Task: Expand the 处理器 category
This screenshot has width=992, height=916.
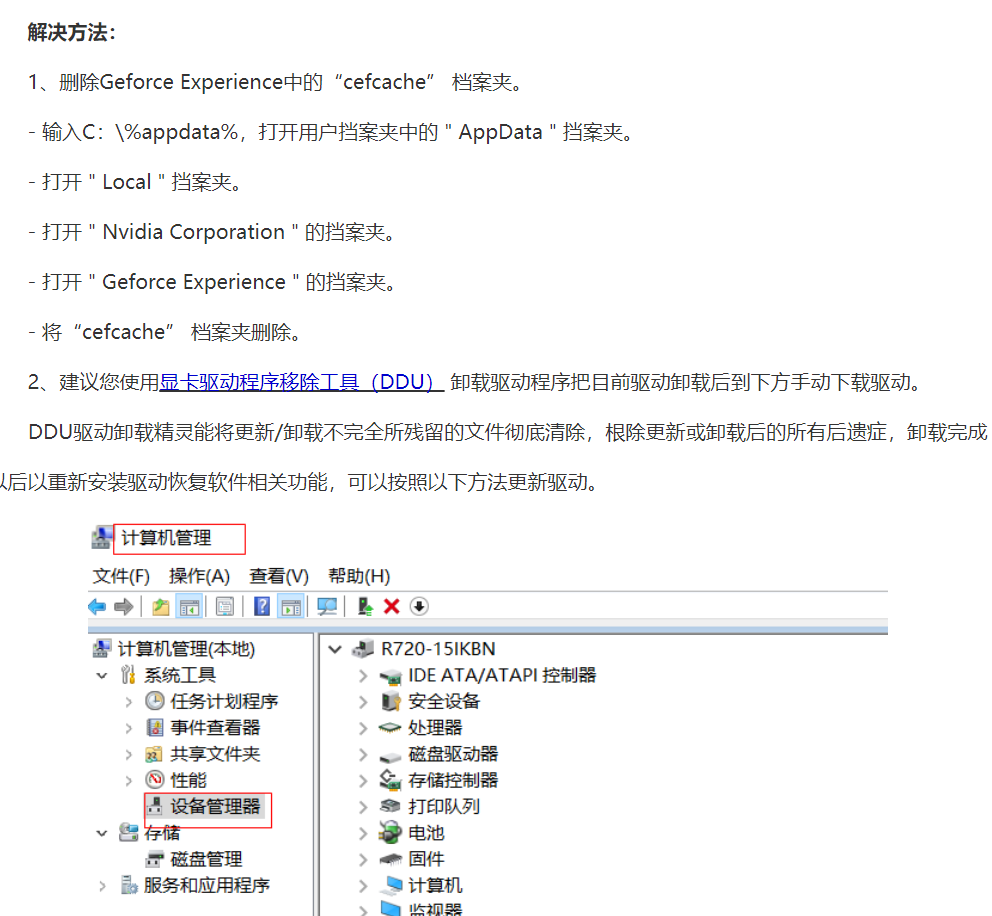Action: click(363, 728)
